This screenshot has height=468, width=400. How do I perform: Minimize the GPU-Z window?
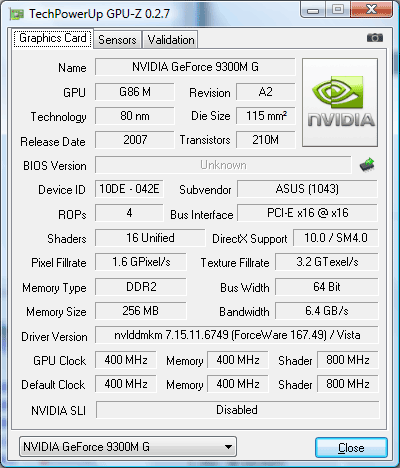point(313,10)
